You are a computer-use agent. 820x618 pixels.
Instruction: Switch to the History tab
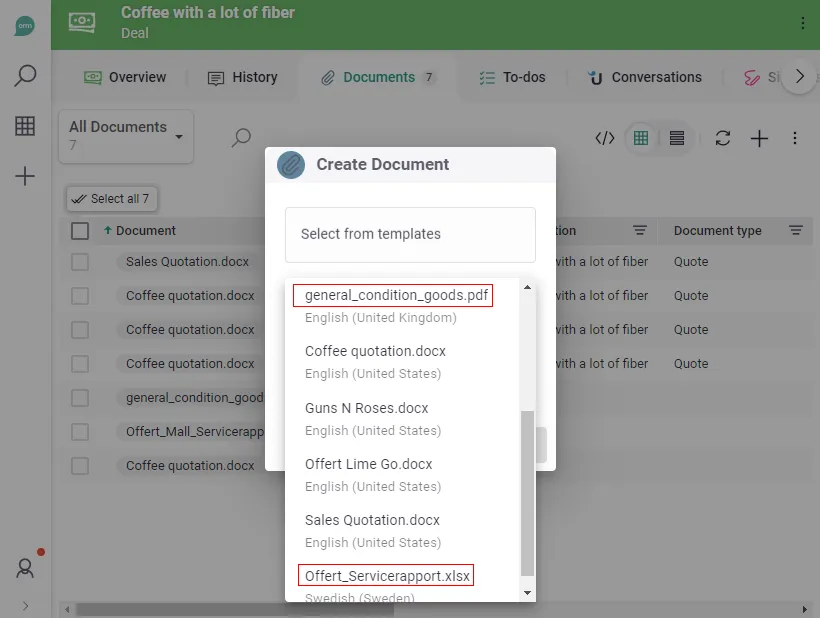[x=243, y=77]
